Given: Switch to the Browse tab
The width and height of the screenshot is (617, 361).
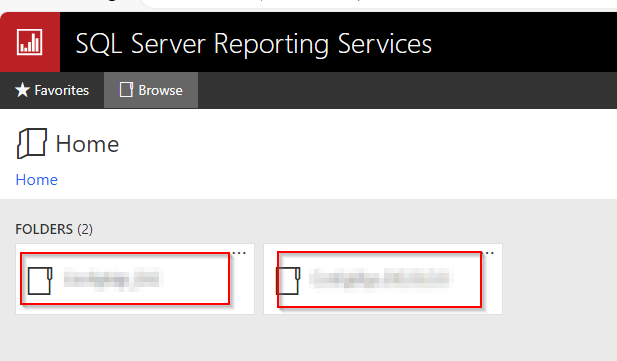Looking at the screenshot, I should click(x=151, y=90).
